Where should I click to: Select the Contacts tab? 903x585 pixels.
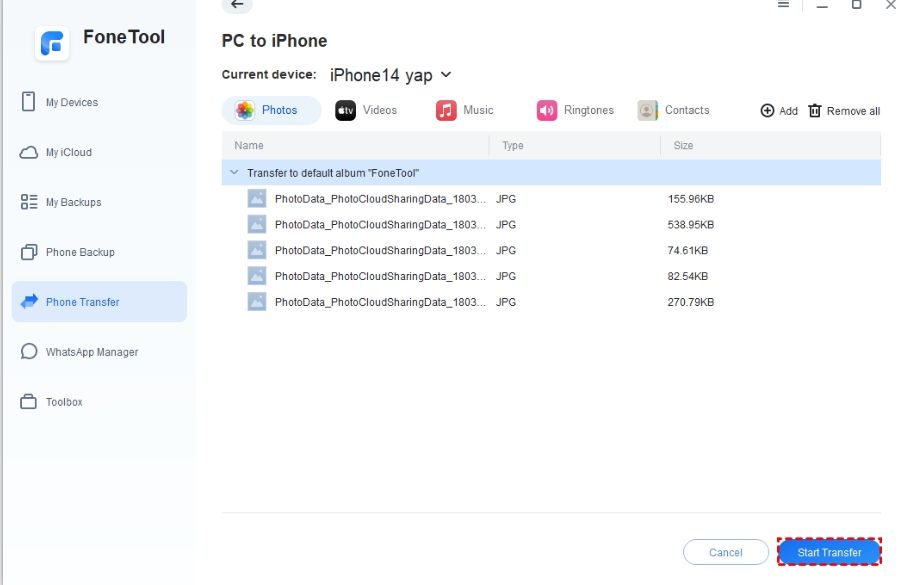click(674, 110)
